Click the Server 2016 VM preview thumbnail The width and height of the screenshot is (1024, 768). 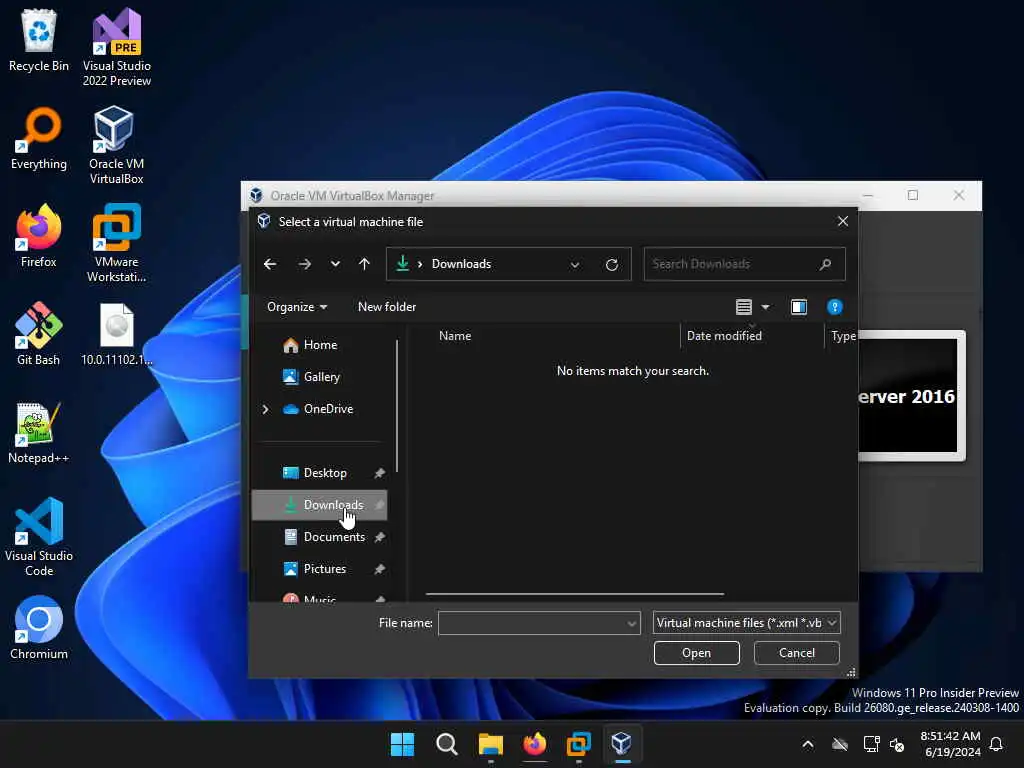click(x=910, y=396)
